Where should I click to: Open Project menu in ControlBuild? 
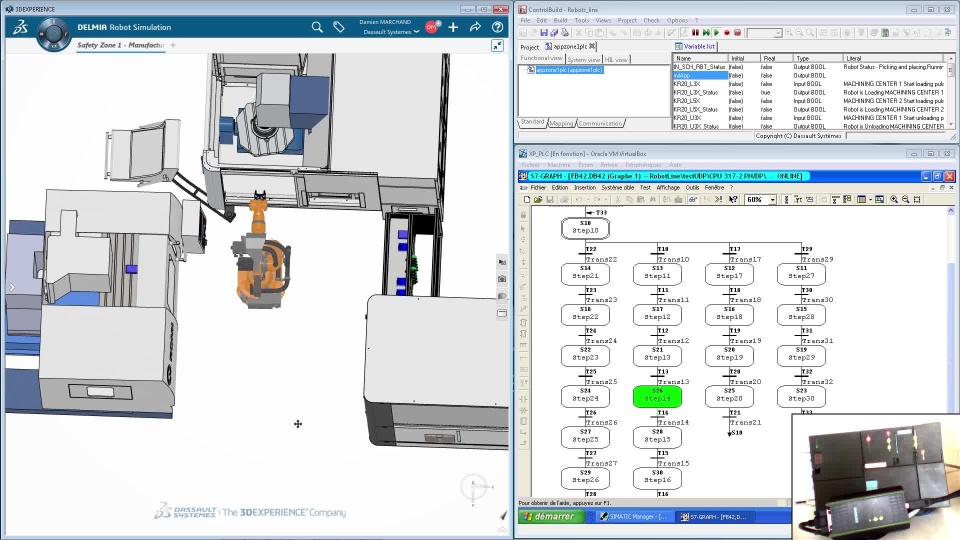coord(627,20)
